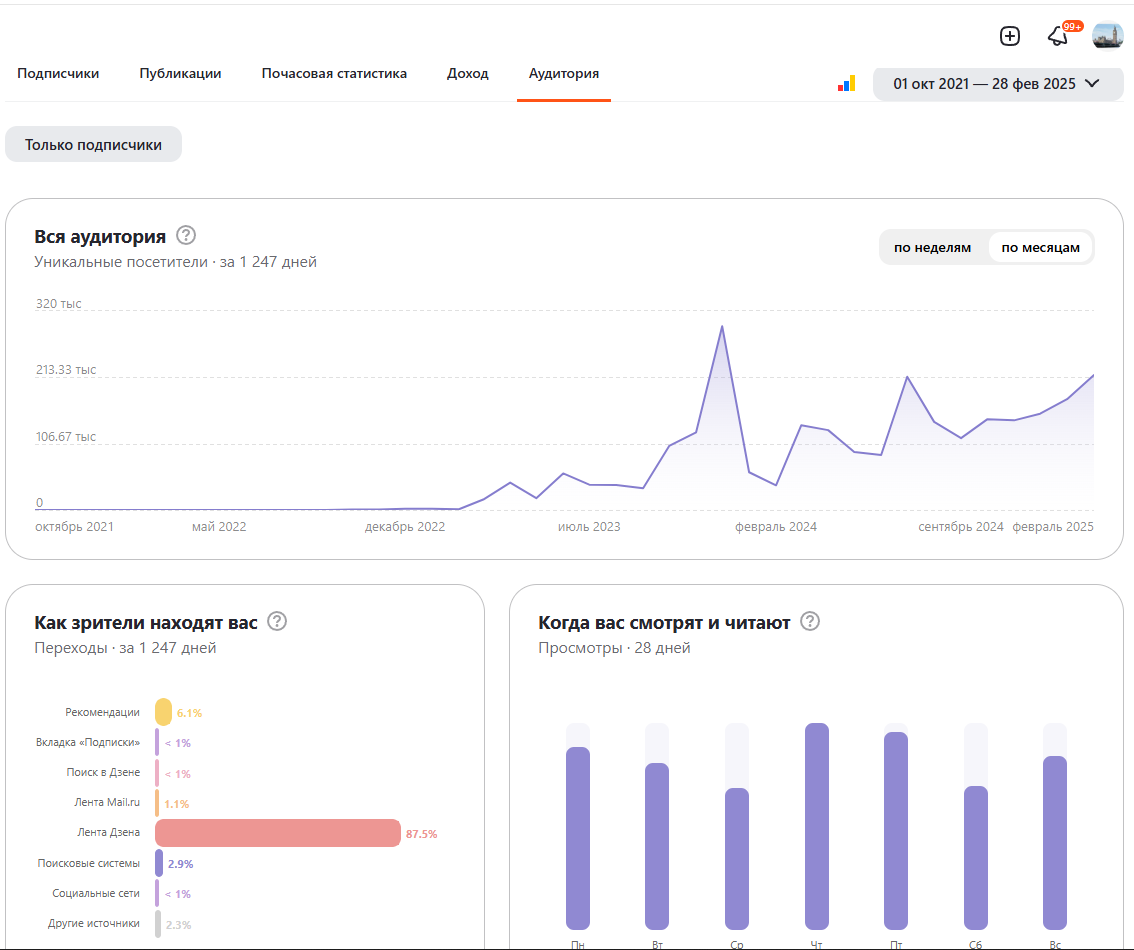
Task: Click the yellow Рекомендации bar
Action: (163, 712)
